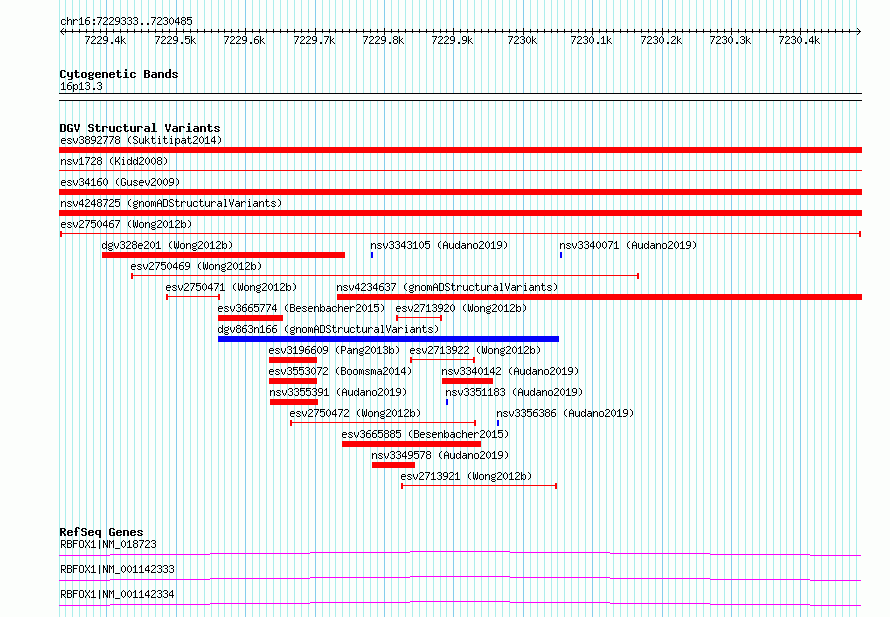Click the nsv3349578 (Audano2019) red bar
Screen dimensions: 890x617
point(393,465)
